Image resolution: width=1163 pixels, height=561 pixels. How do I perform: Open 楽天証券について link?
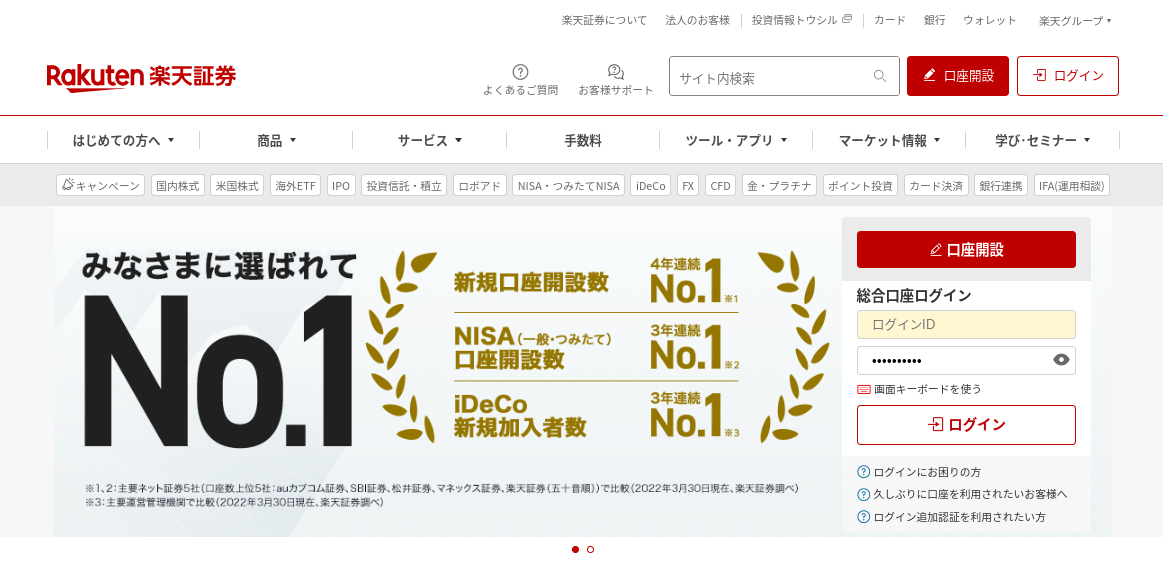604,21
